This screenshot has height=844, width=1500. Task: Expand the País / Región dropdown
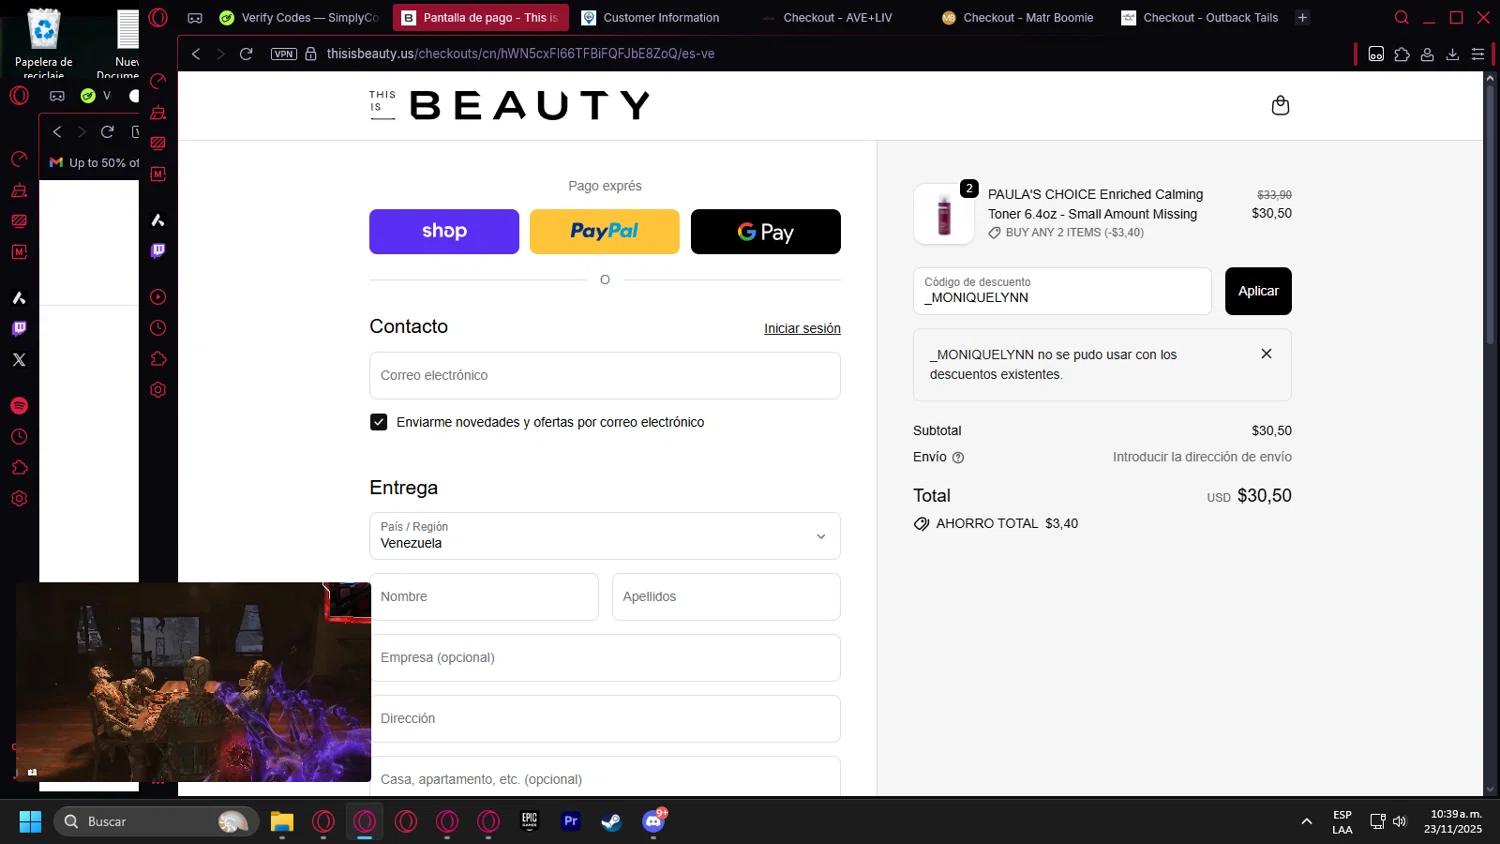605,536
